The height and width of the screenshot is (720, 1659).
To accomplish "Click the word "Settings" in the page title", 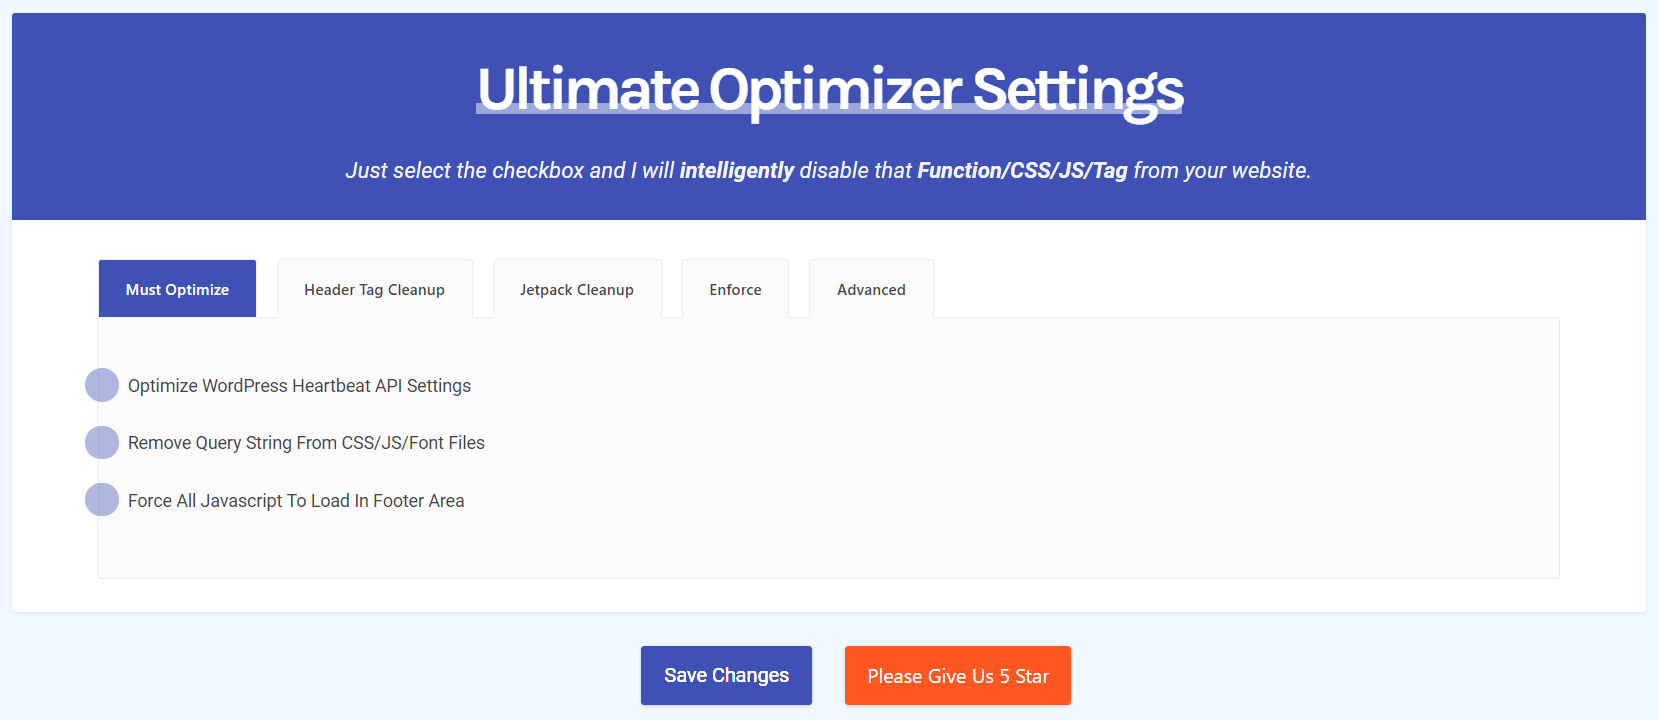I will (x=1077, y=89).
